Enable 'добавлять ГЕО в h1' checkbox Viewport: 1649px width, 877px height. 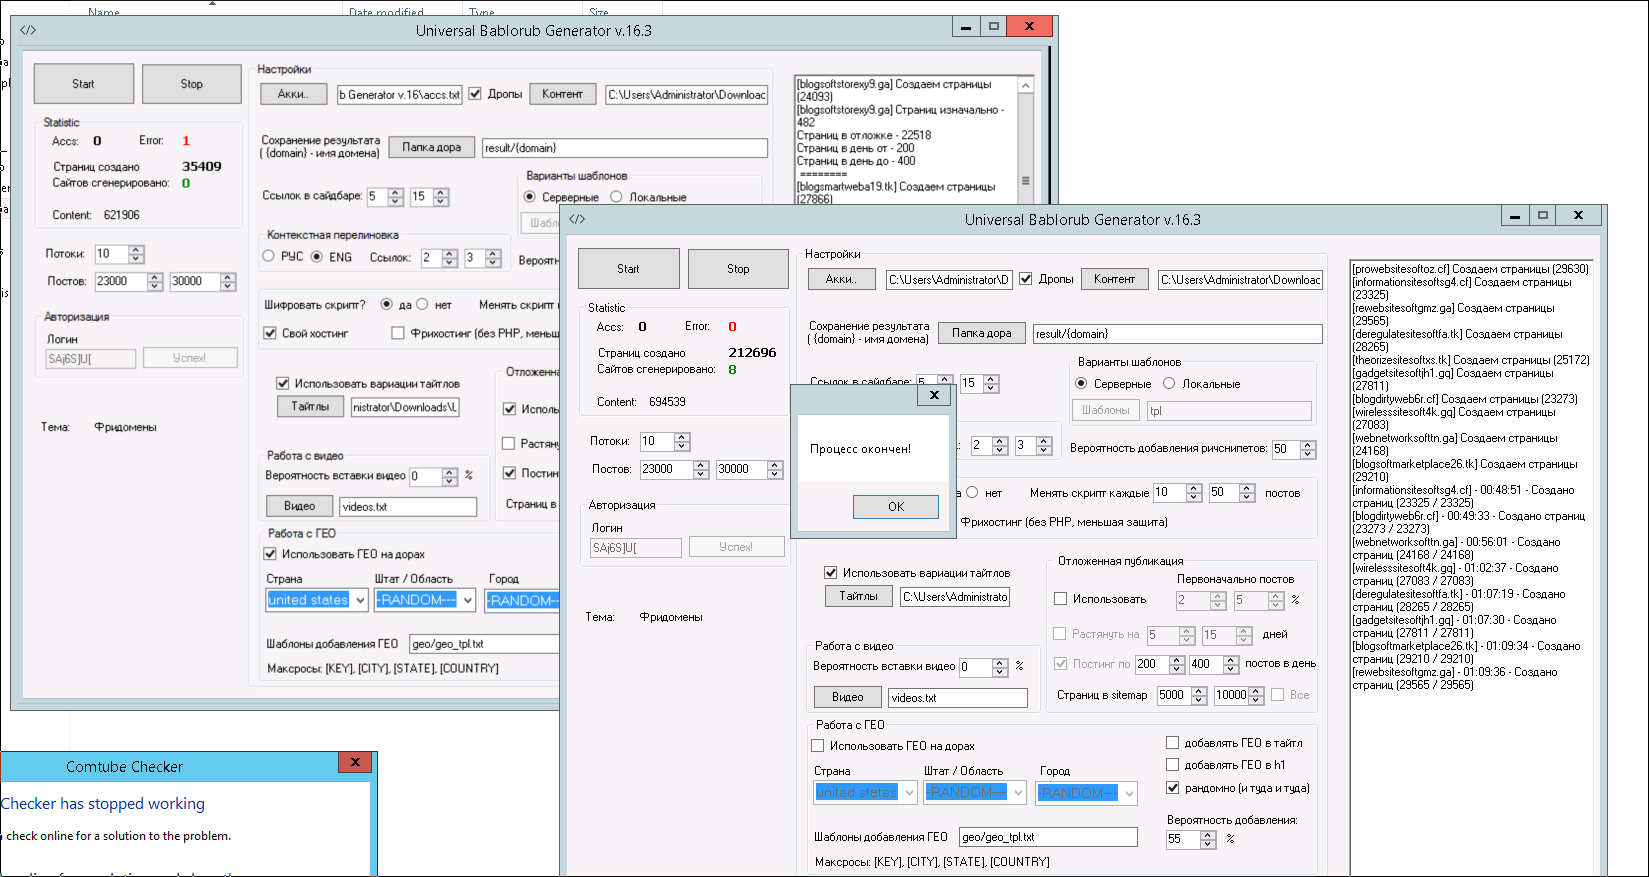click(x=1173, y=765)
